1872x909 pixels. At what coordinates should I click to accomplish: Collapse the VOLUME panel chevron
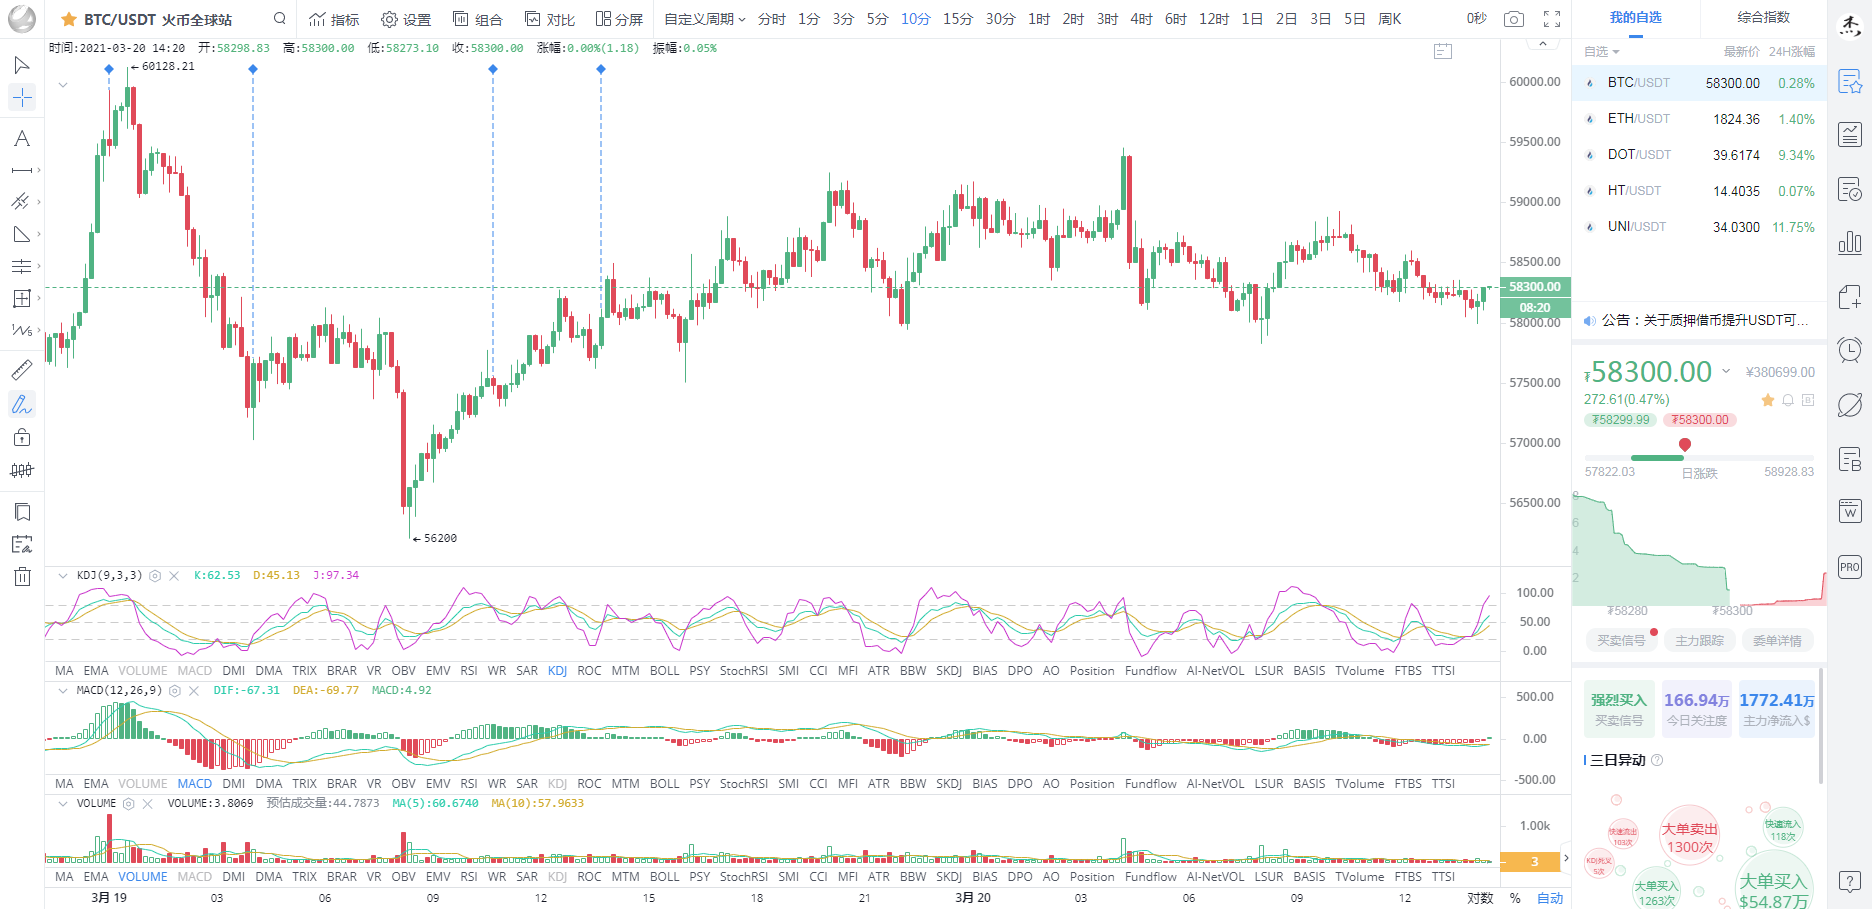(63, 804)
